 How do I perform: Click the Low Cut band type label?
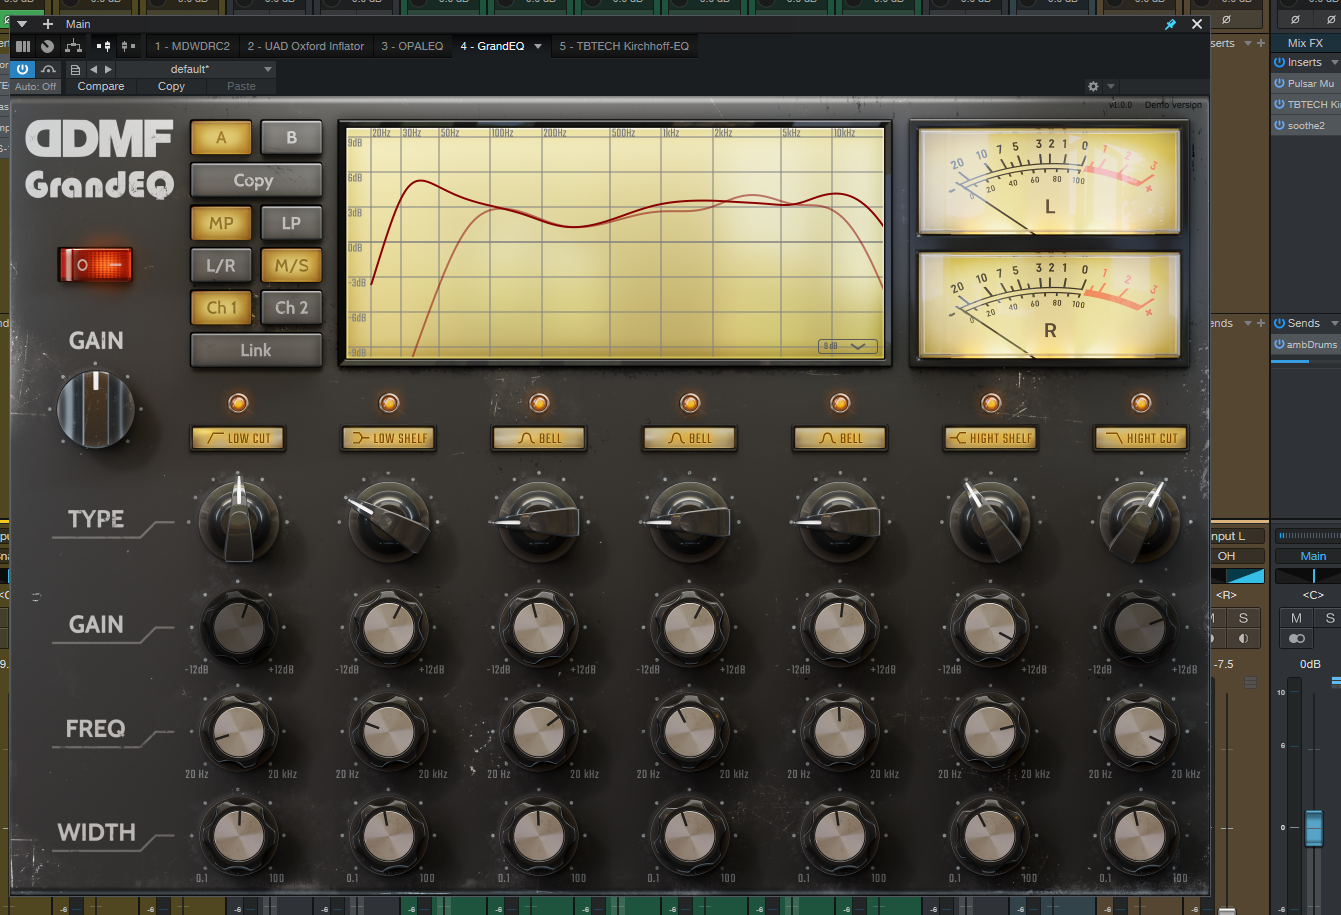[238, 438]
